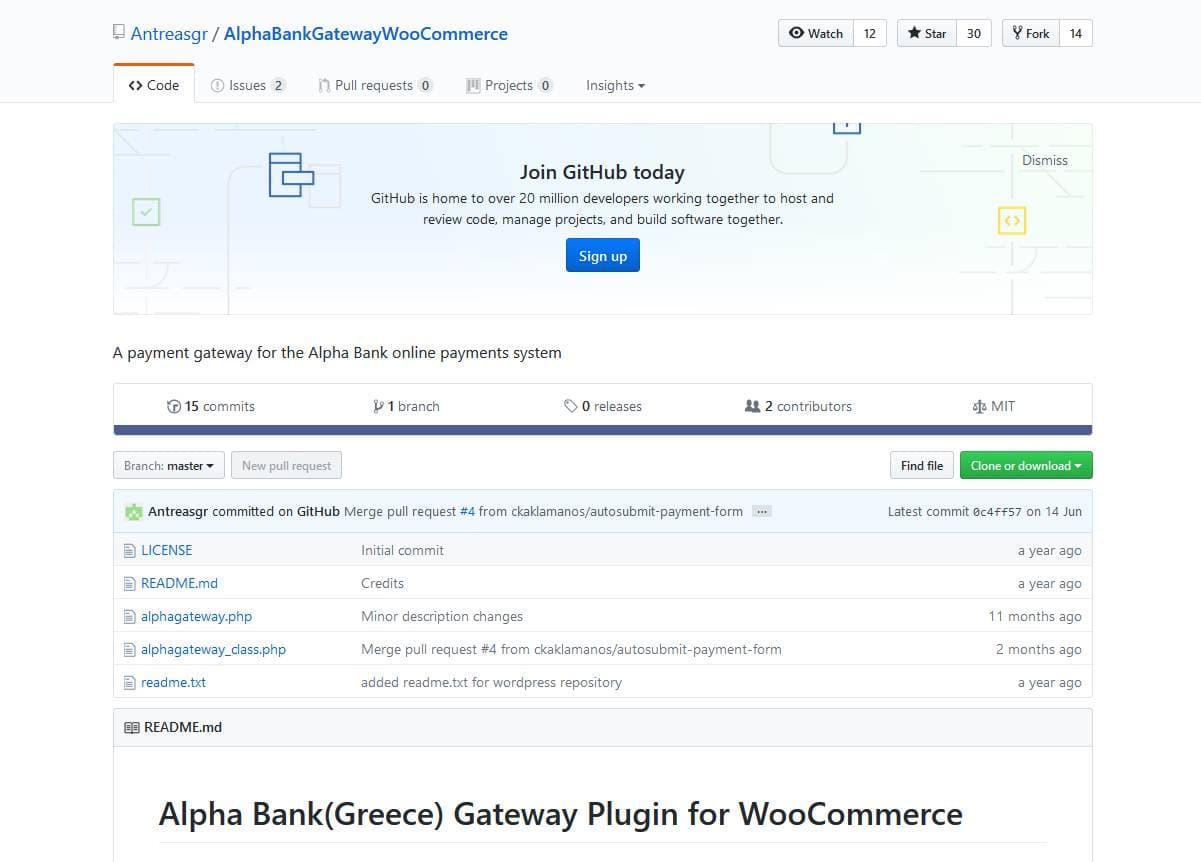Open the forks count 14
1201x862 pixels.
[x=1075, y=33]
